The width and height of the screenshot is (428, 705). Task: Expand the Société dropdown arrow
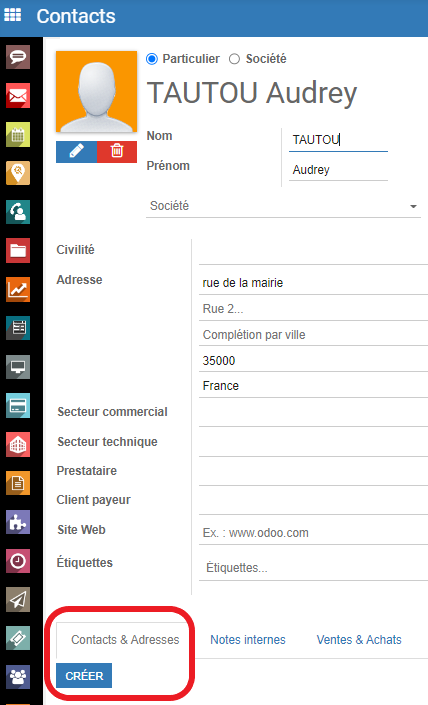(x=413, y=206)
